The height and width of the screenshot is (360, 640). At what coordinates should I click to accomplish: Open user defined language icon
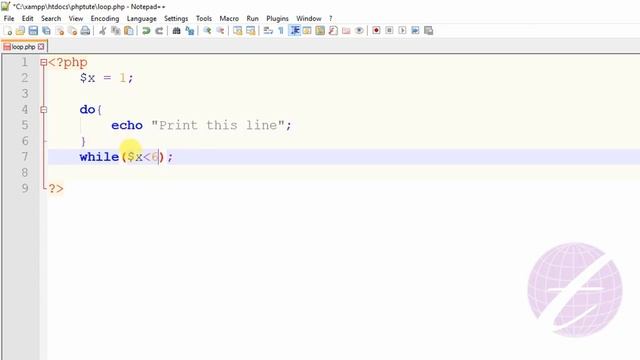[x=307, y=31]
